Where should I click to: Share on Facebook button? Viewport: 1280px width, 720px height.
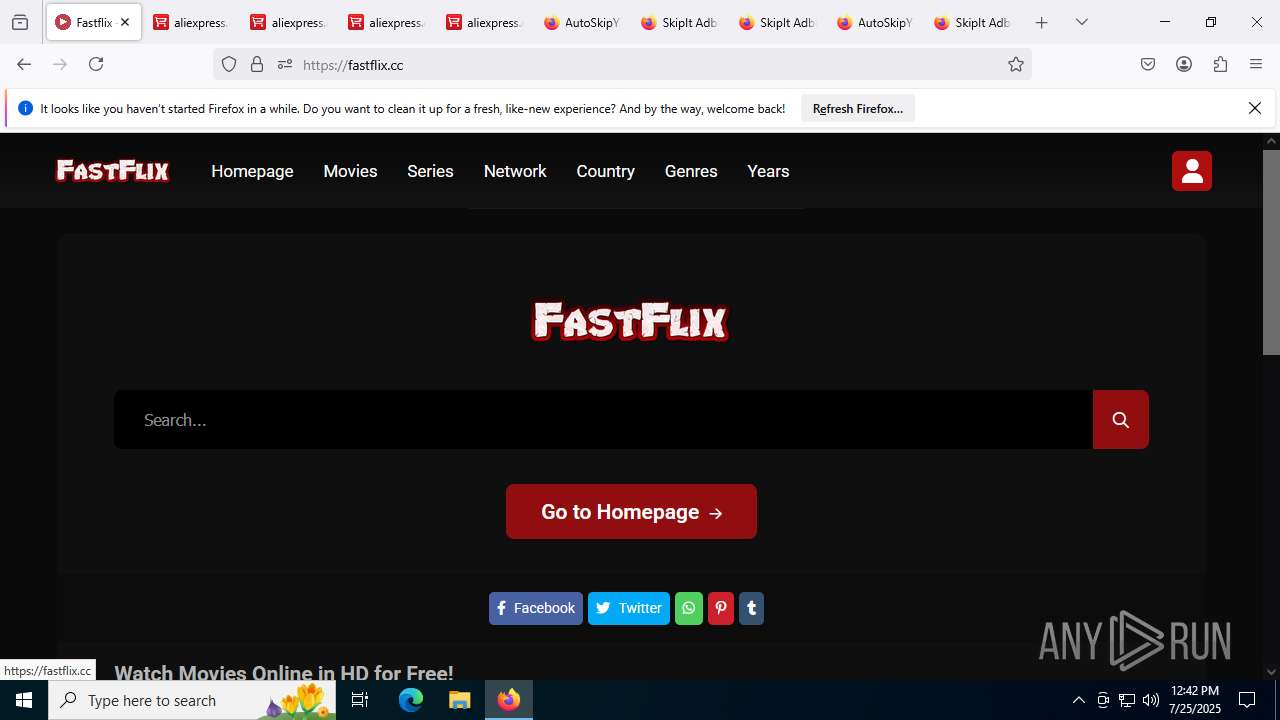click(536, 608)
